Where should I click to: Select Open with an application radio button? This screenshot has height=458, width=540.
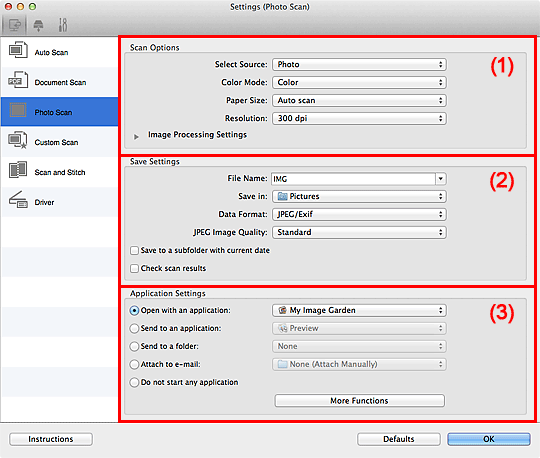pyautogui.click(x=134, y=311)
